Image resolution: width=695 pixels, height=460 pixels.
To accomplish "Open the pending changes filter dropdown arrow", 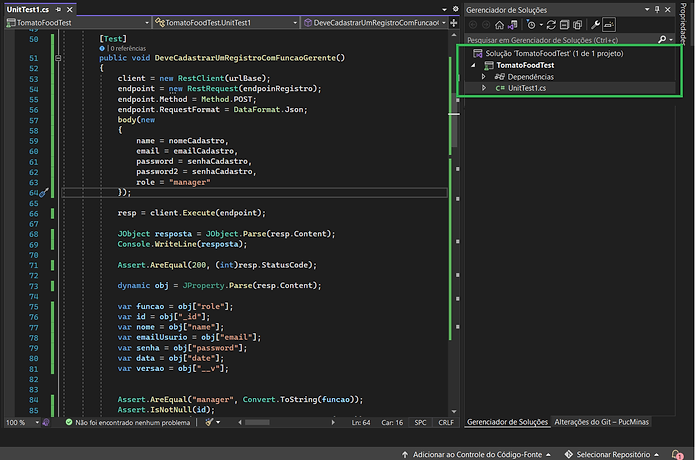I will 541,25.
